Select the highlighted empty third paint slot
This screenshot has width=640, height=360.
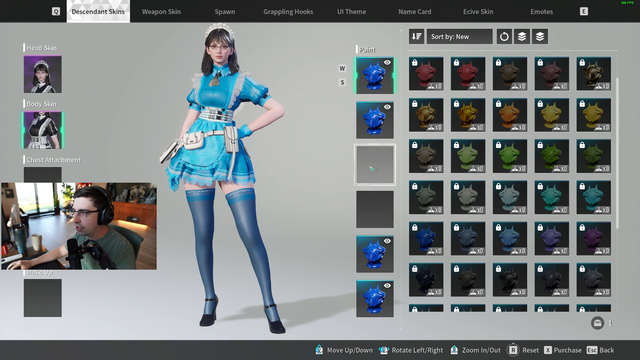tap(375, 164)
